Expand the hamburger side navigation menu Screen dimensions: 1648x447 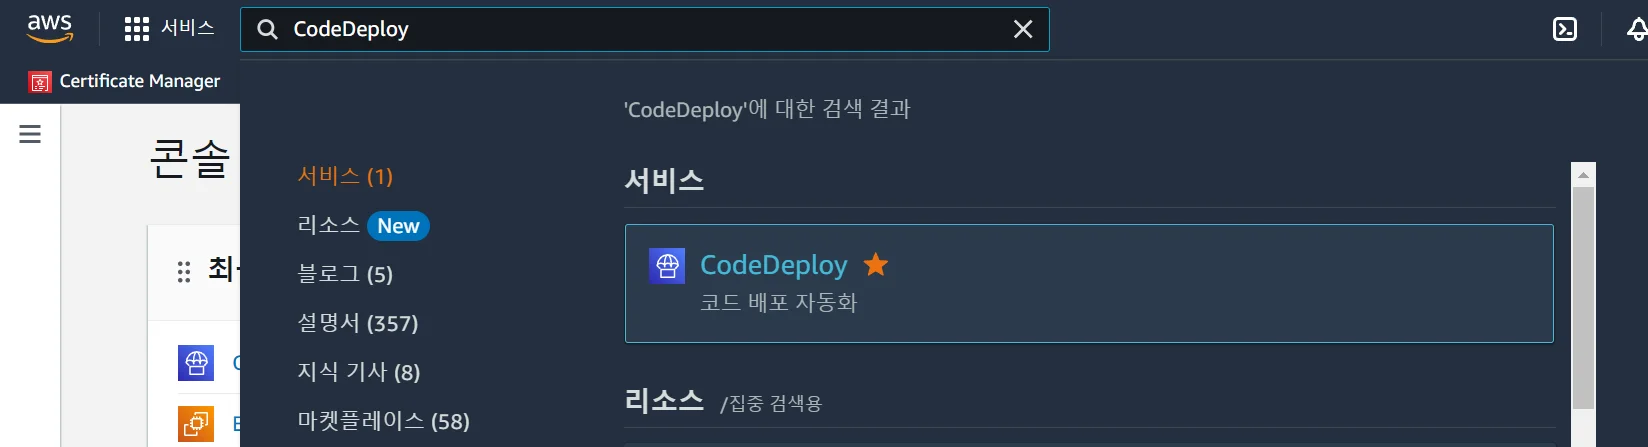30,134
